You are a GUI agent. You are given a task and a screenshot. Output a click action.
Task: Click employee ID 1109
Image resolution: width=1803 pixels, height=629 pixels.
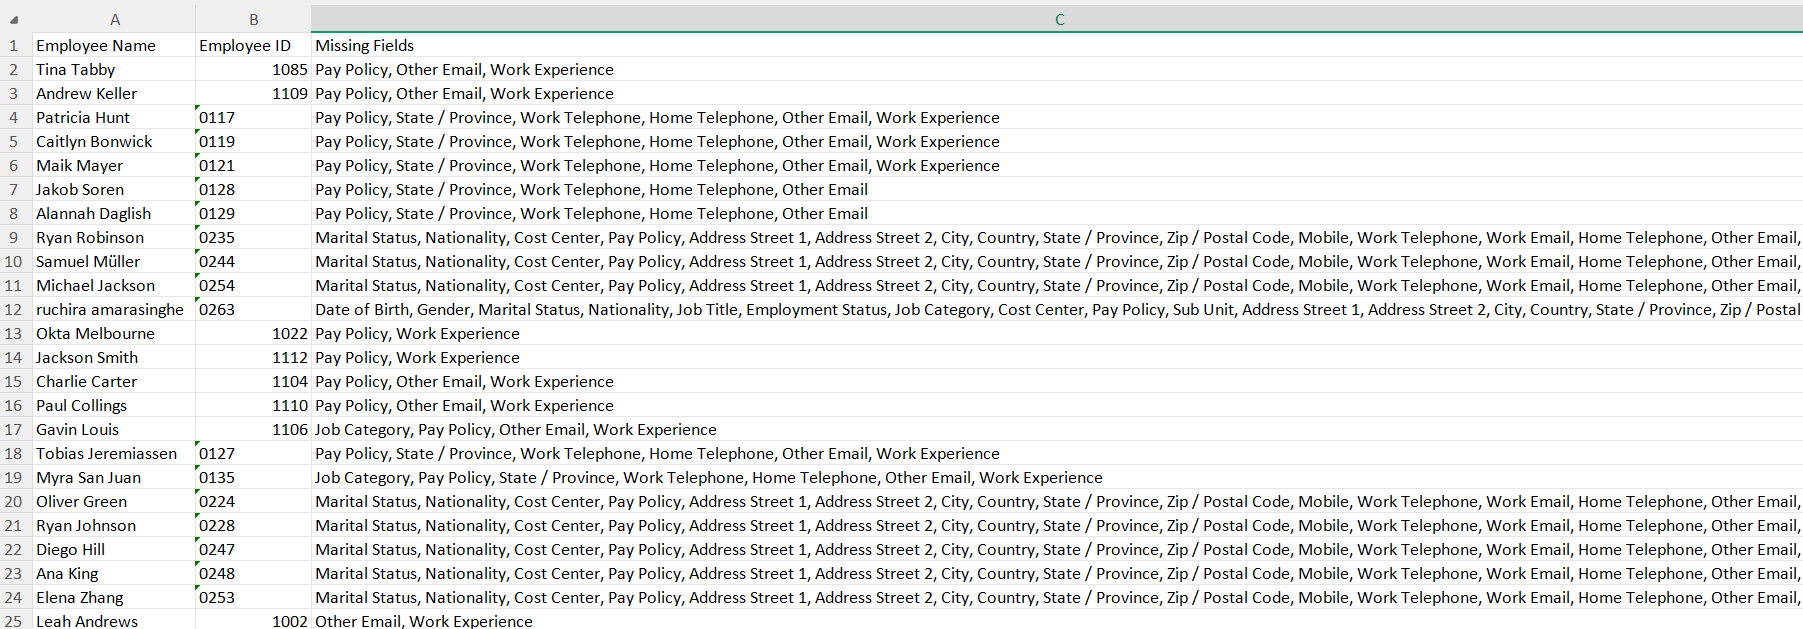253,93
